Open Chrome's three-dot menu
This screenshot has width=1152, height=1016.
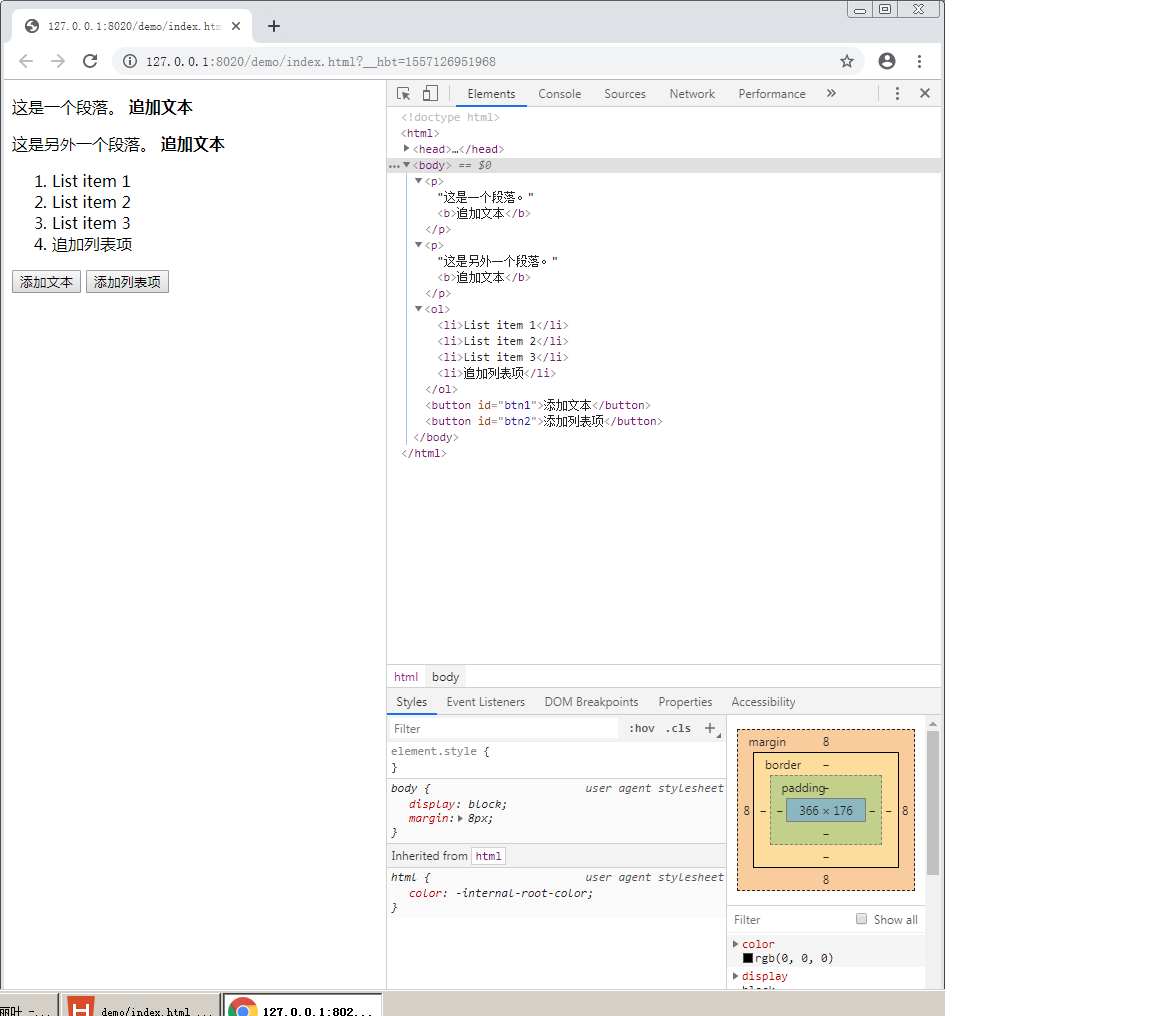(919, 62)
